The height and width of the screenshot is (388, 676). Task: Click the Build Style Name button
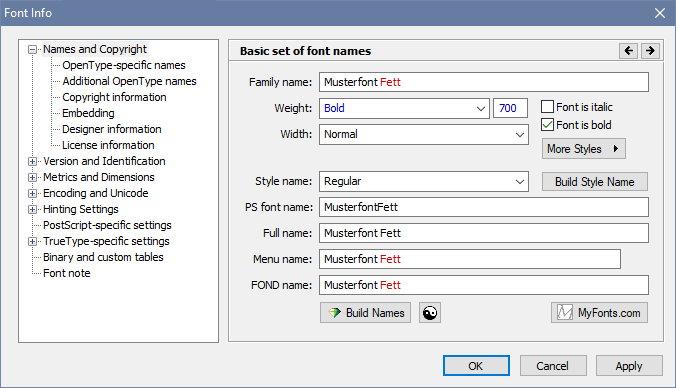595,182
